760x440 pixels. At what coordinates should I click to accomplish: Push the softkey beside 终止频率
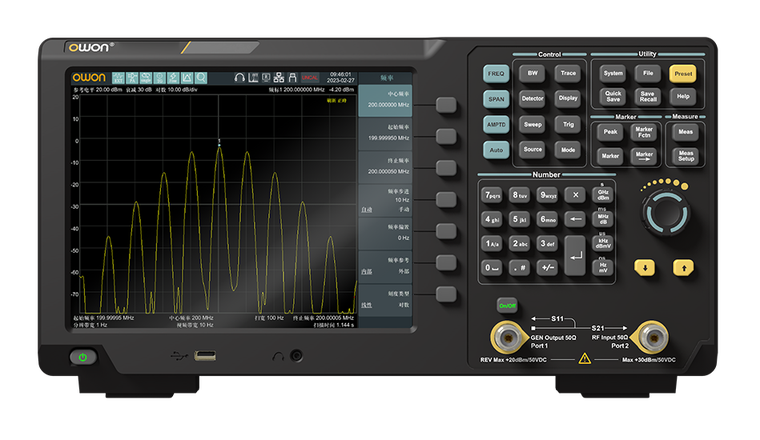coord(446,168)
